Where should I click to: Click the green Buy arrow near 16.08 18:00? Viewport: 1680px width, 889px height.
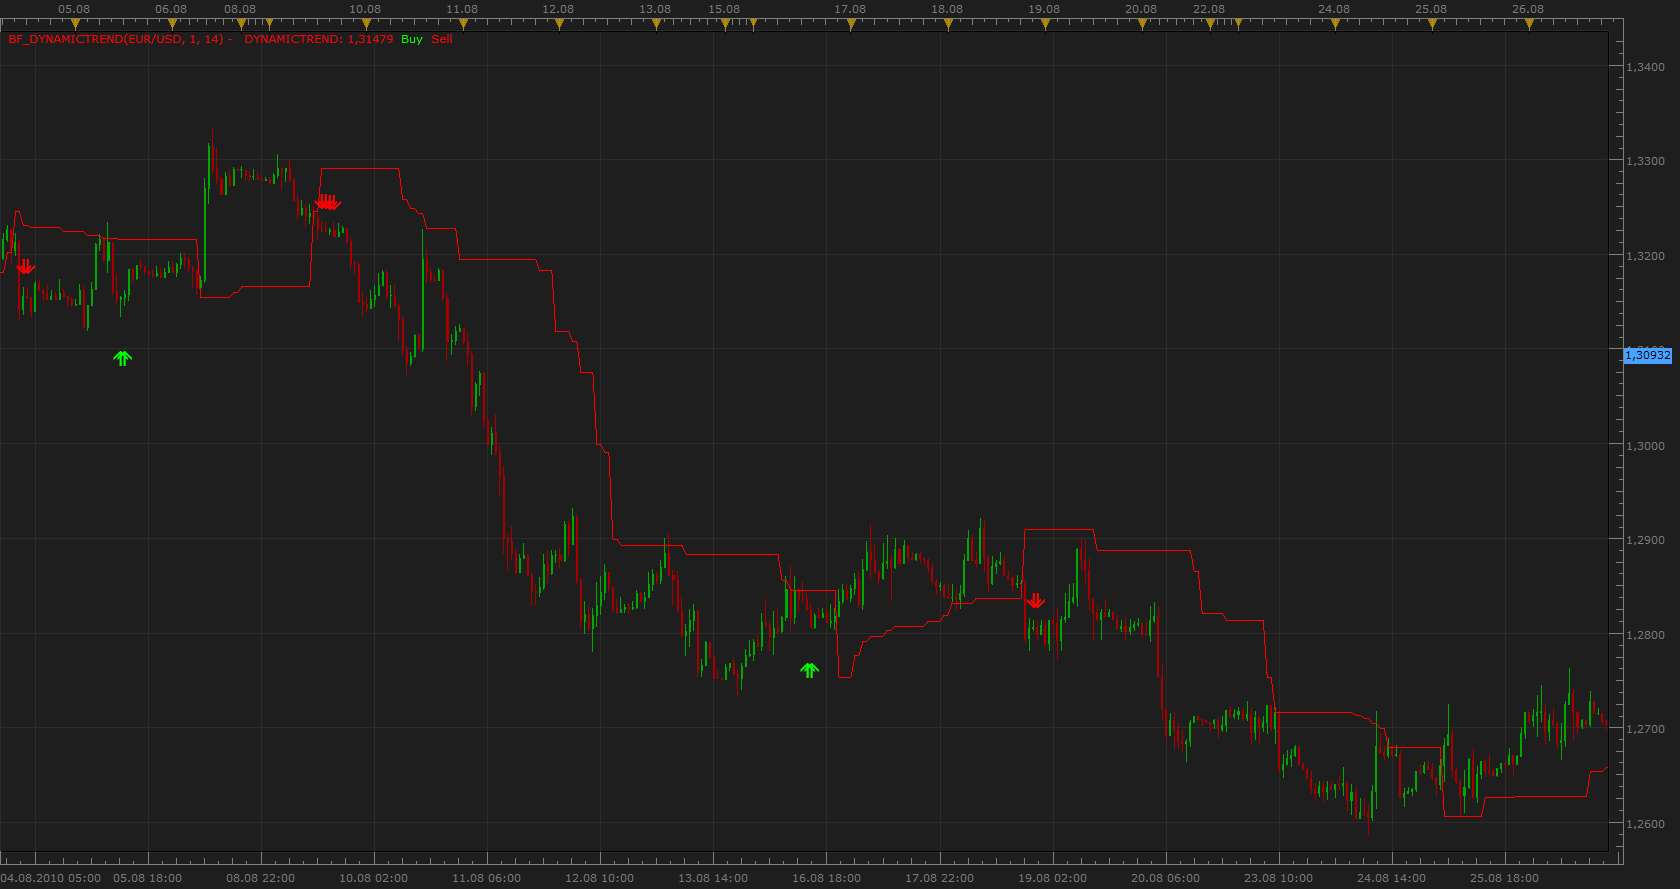810,670
